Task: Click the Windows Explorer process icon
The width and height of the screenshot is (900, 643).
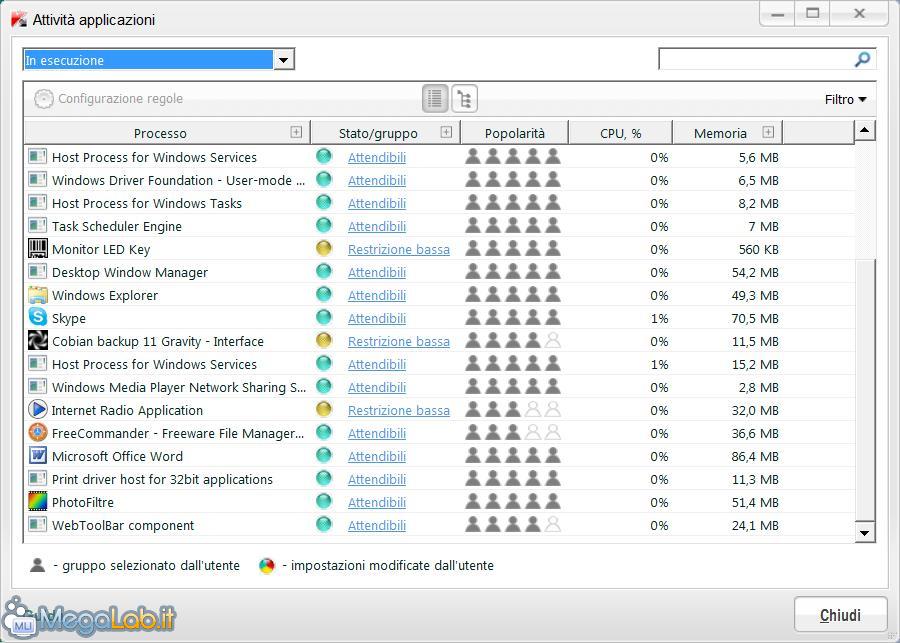Action: pyautogui.click(x=38, y=295)
